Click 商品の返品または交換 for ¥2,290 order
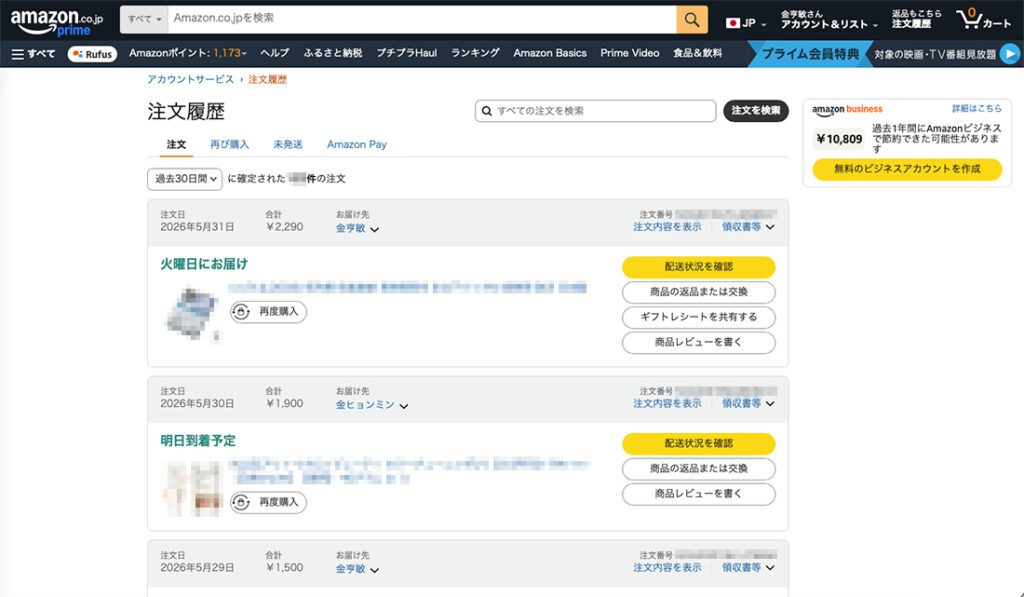Viewport: 1024px width, 597px height. (699, 292)
